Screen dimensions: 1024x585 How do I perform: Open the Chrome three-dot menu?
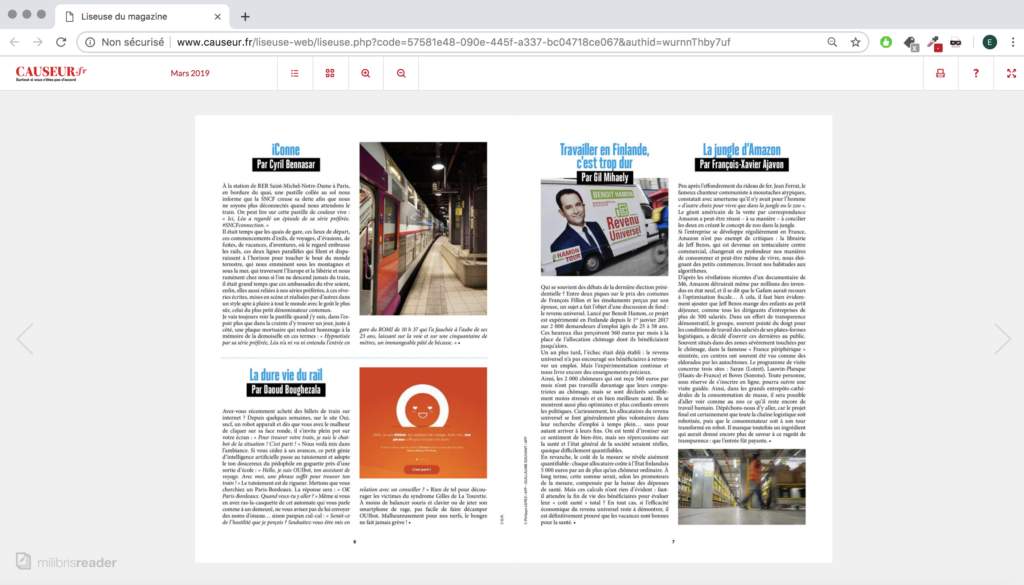pos(1013,42)
